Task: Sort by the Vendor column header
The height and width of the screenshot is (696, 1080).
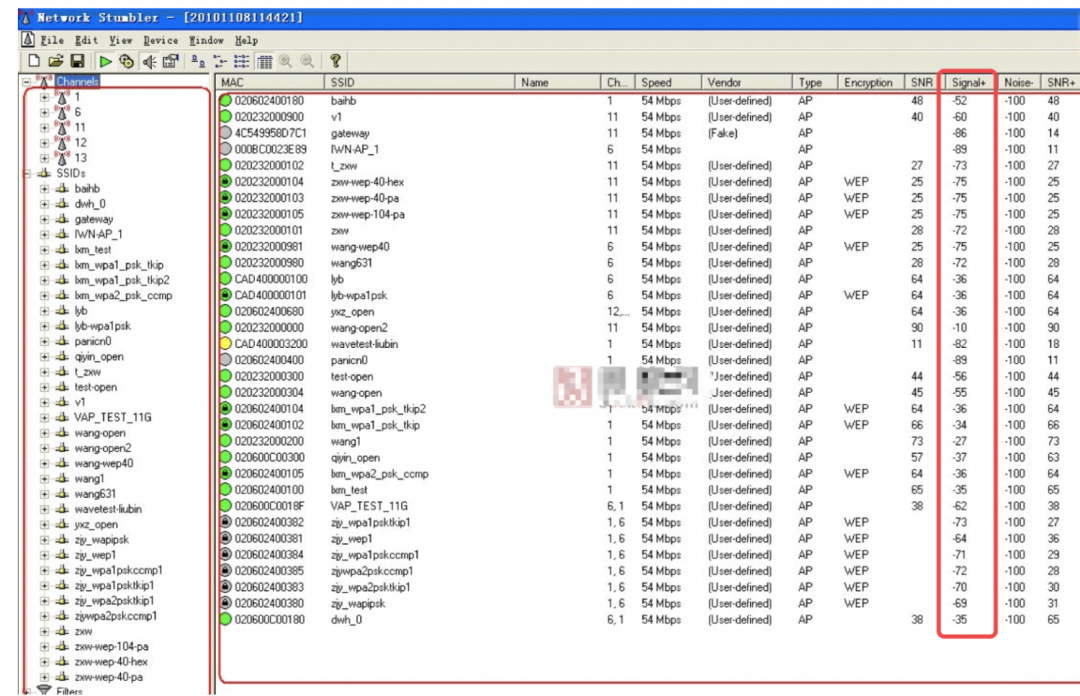Action: tap(747, 82)
